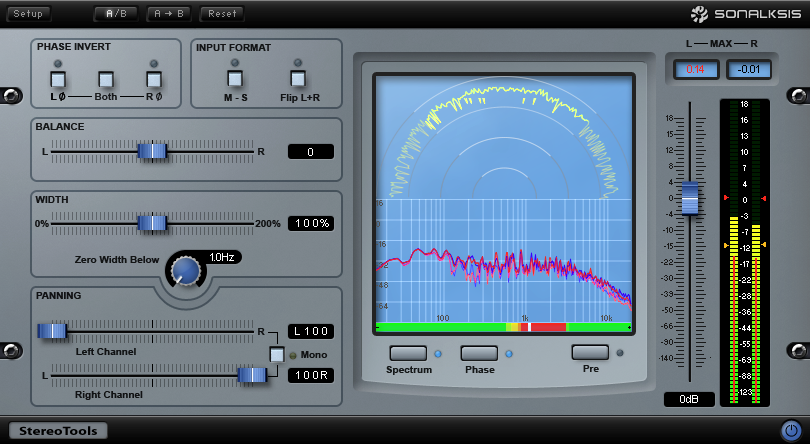Switch A/B preset comparison
The image size is (810, 444).
116,14
